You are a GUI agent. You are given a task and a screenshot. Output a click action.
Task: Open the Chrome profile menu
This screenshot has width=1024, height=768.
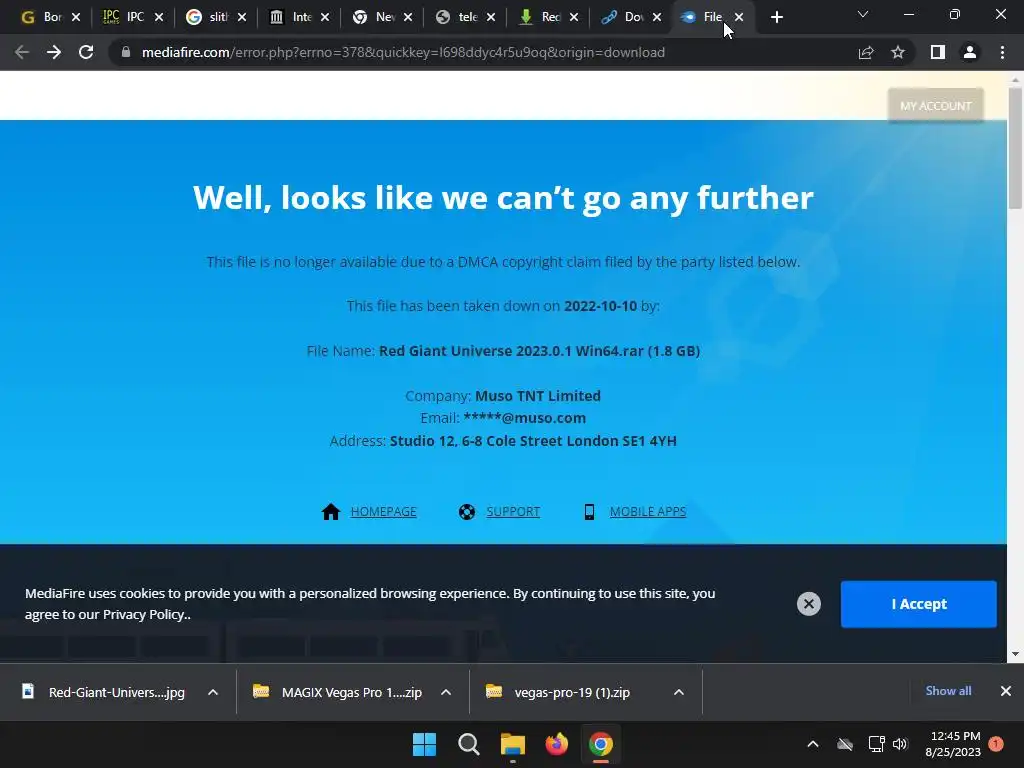[x=970, y=52]
